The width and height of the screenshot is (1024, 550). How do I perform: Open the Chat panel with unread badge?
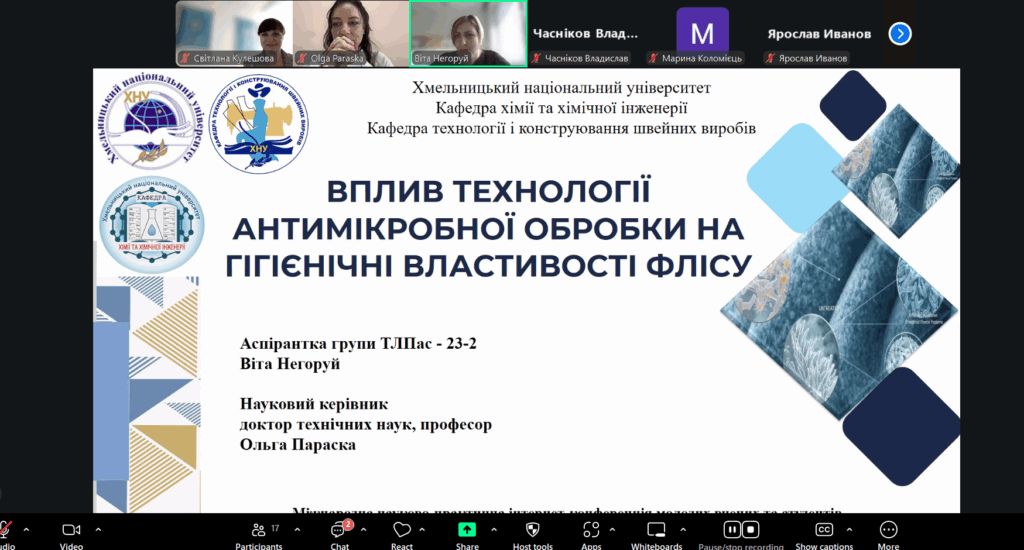pos(340,530)
